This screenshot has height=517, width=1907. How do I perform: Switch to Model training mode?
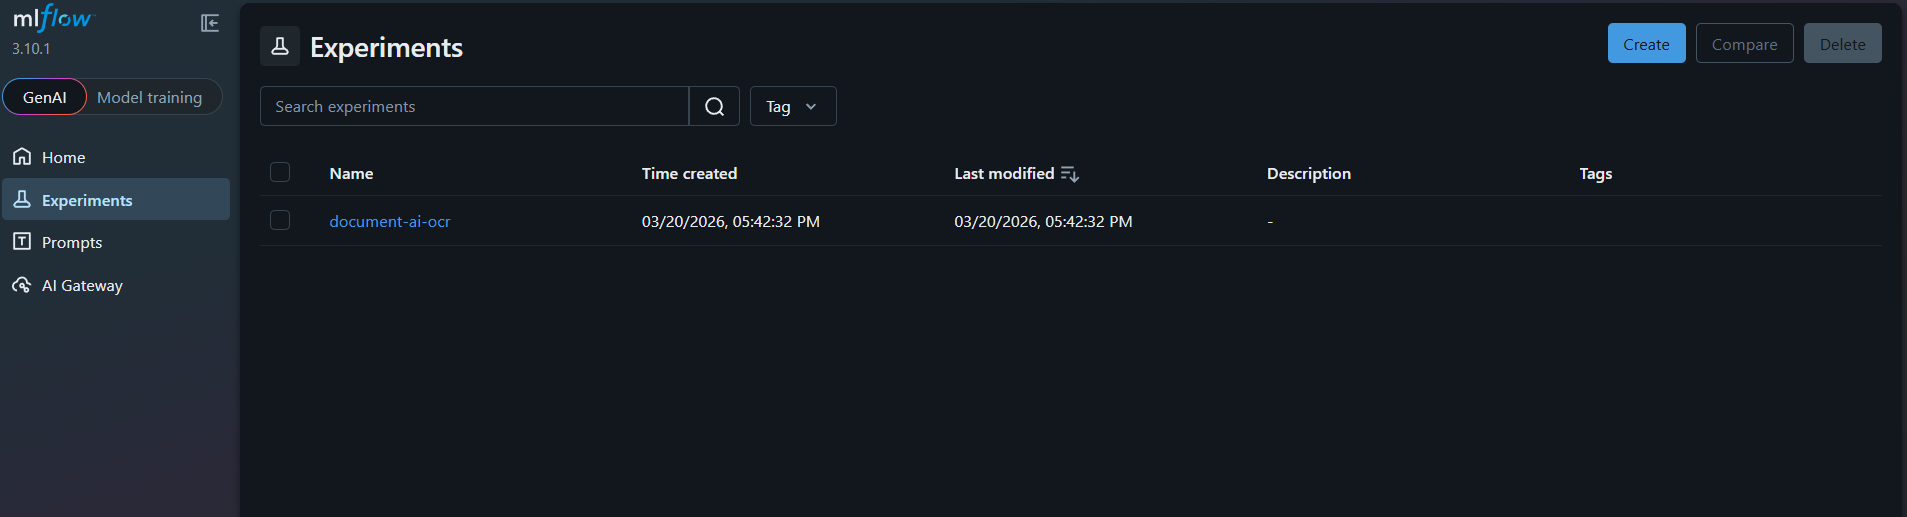click(150, 97)
